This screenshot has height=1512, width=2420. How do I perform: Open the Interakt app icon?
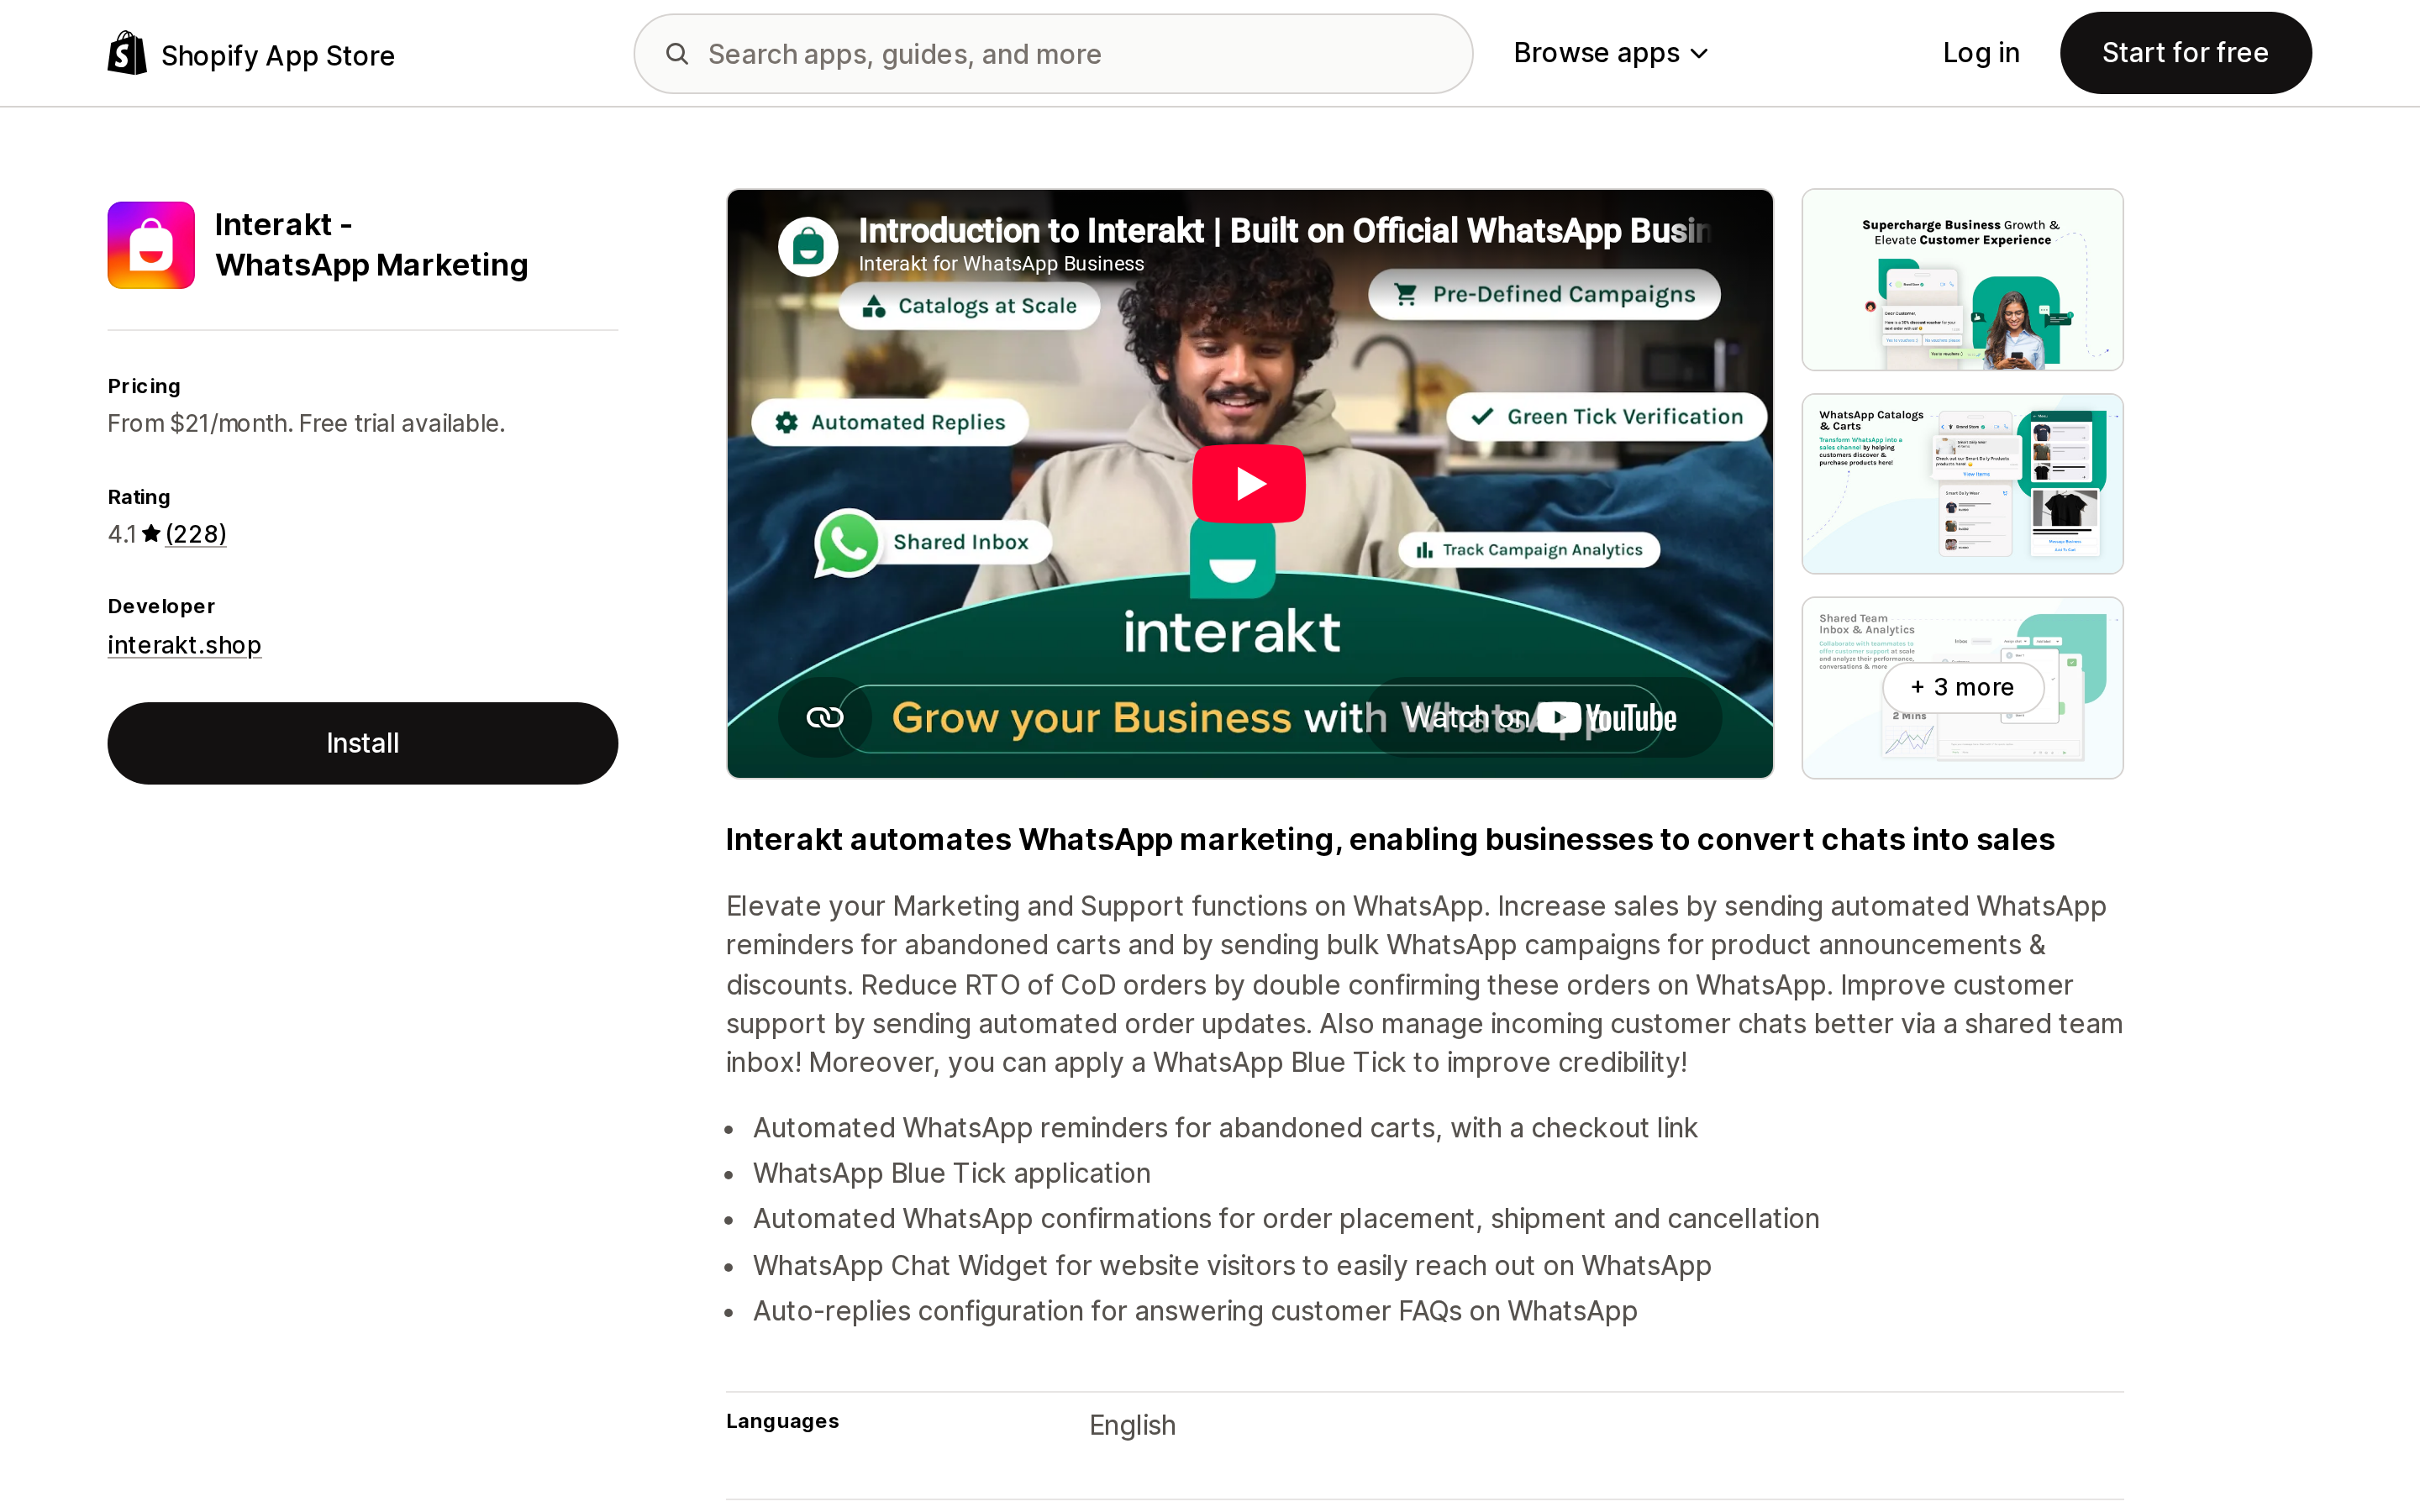(x=151, y=245)
